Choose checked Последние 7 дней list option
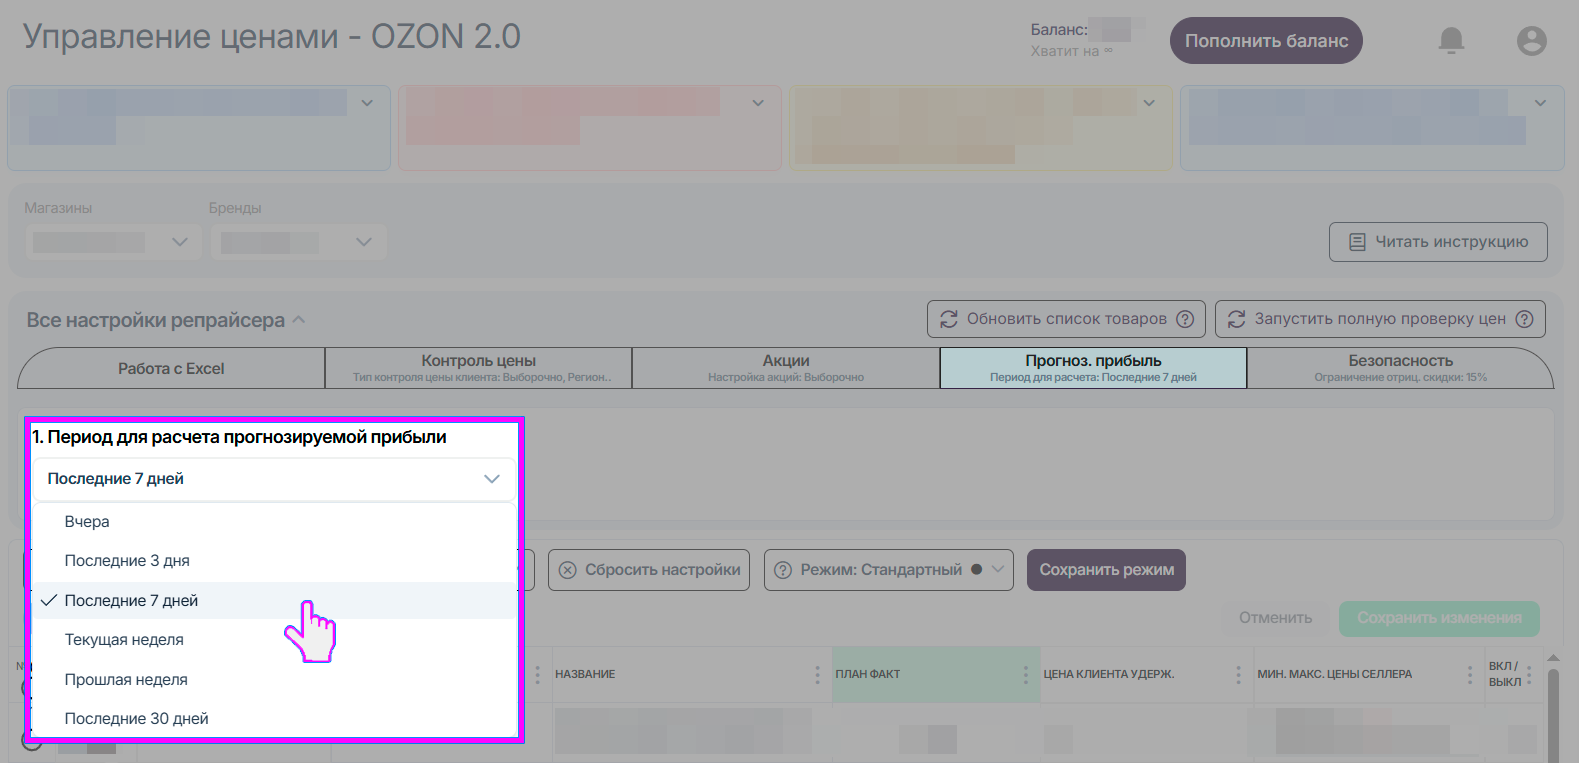Viewport: 1579px width, 763px height. 274,601
